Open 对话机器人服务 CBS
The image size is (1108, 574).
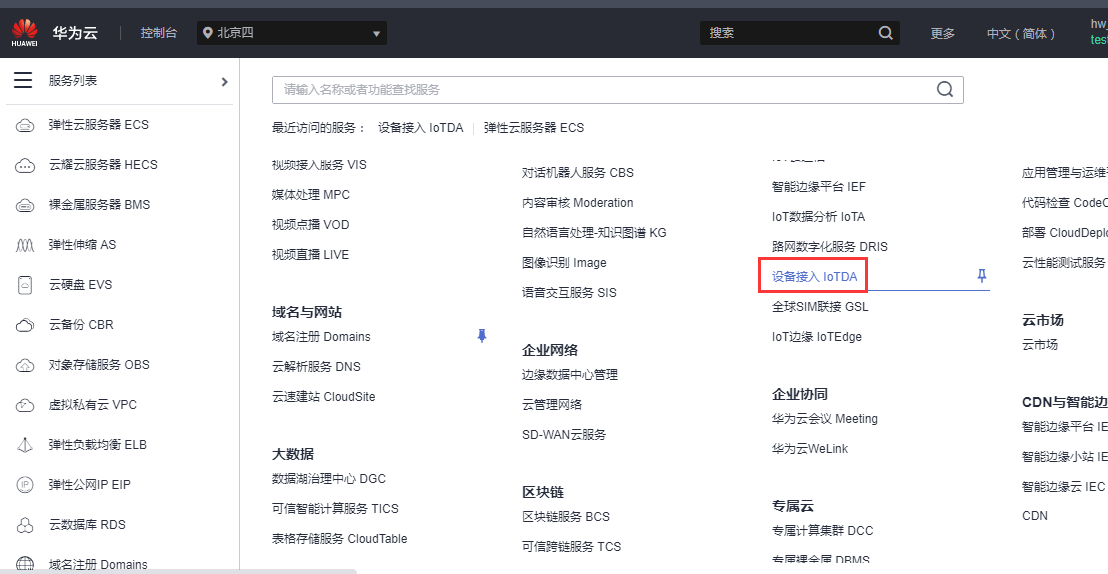[x=578, y=172]
